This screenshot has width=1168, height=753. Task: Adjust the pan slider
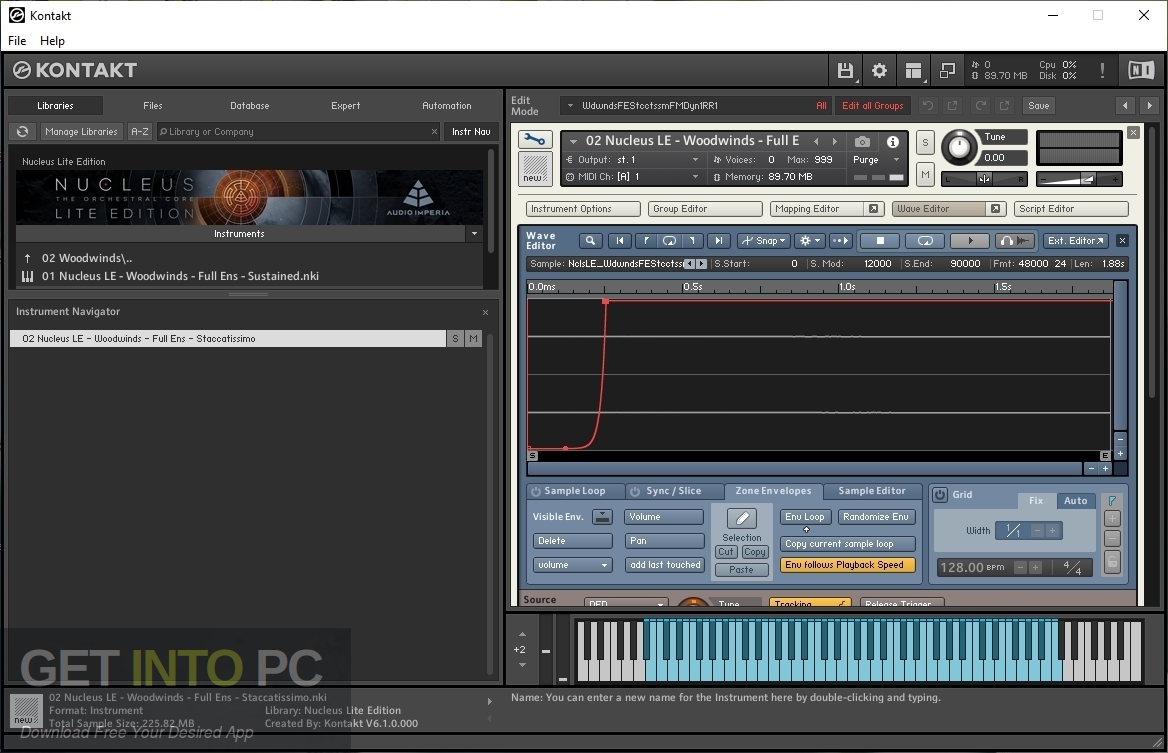tap(984, 179)
